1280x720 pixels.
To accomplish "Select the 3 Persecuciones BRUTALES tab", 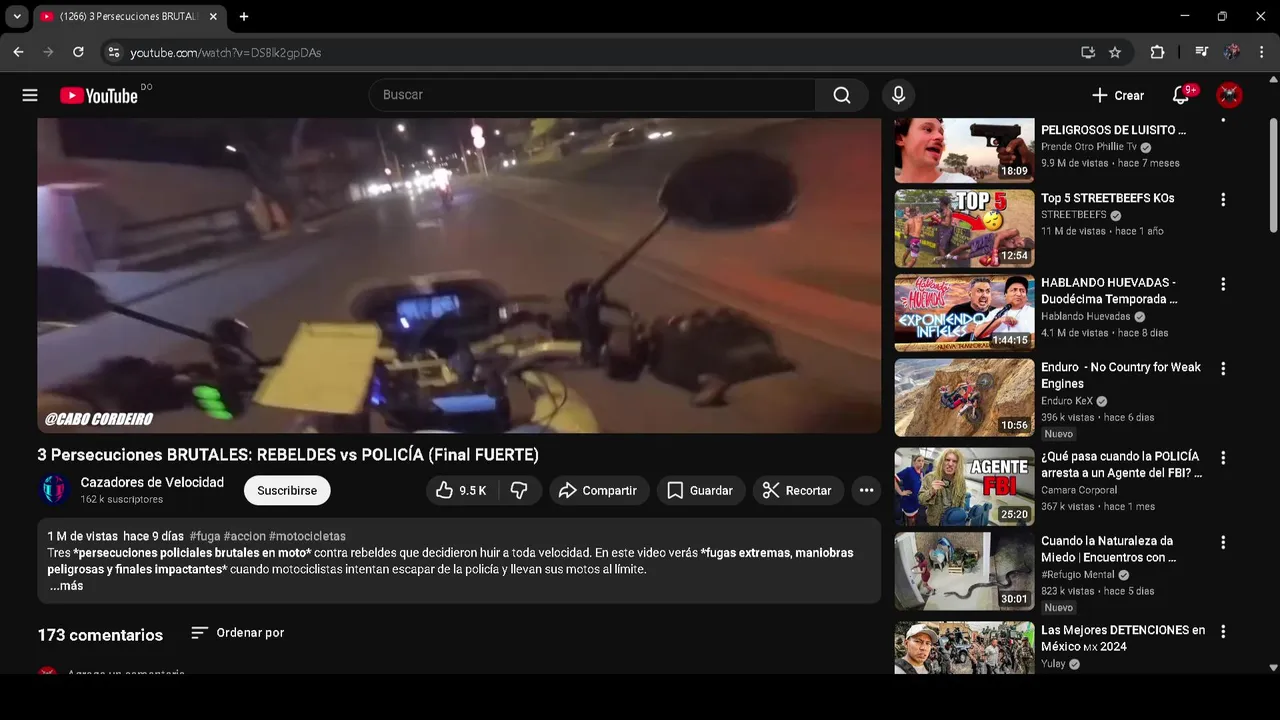I will (x=128, y=16).
